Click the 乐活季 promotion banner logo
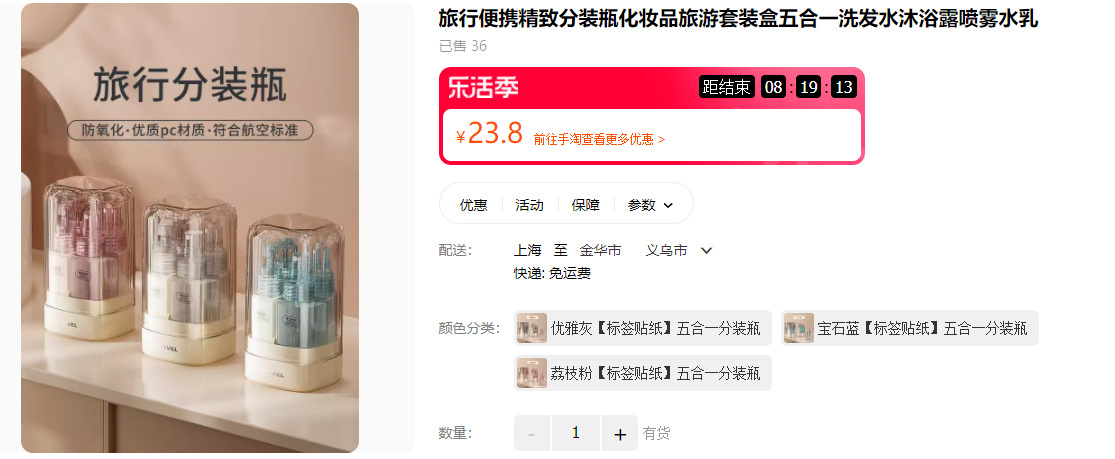The width and height of the screenshot is (1115, 459). point(483,88)
